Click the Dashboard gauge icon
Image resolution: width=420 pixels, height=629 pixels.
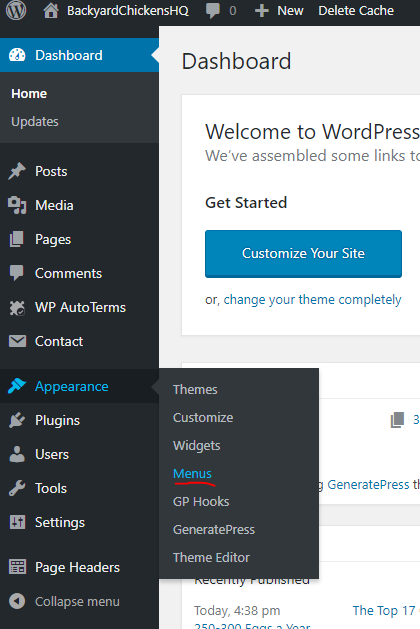(17, 55)
